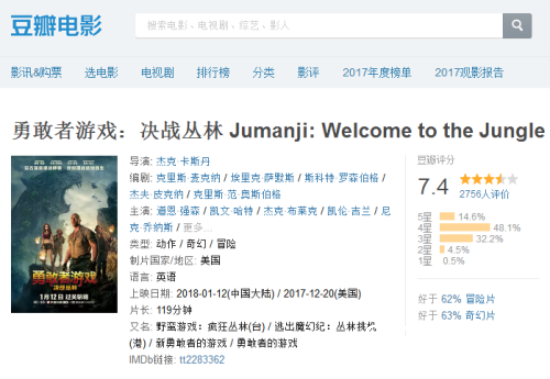Open actor 道恩·强森 link

tap(178, 211)
